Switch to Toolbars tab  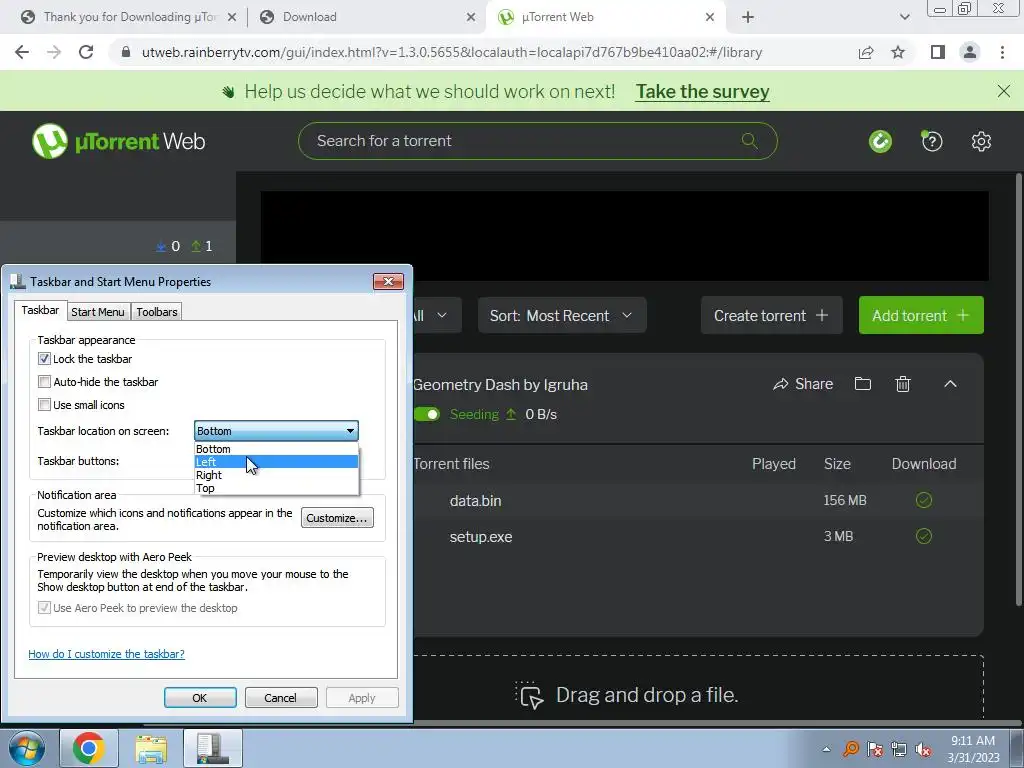(157, 312)
